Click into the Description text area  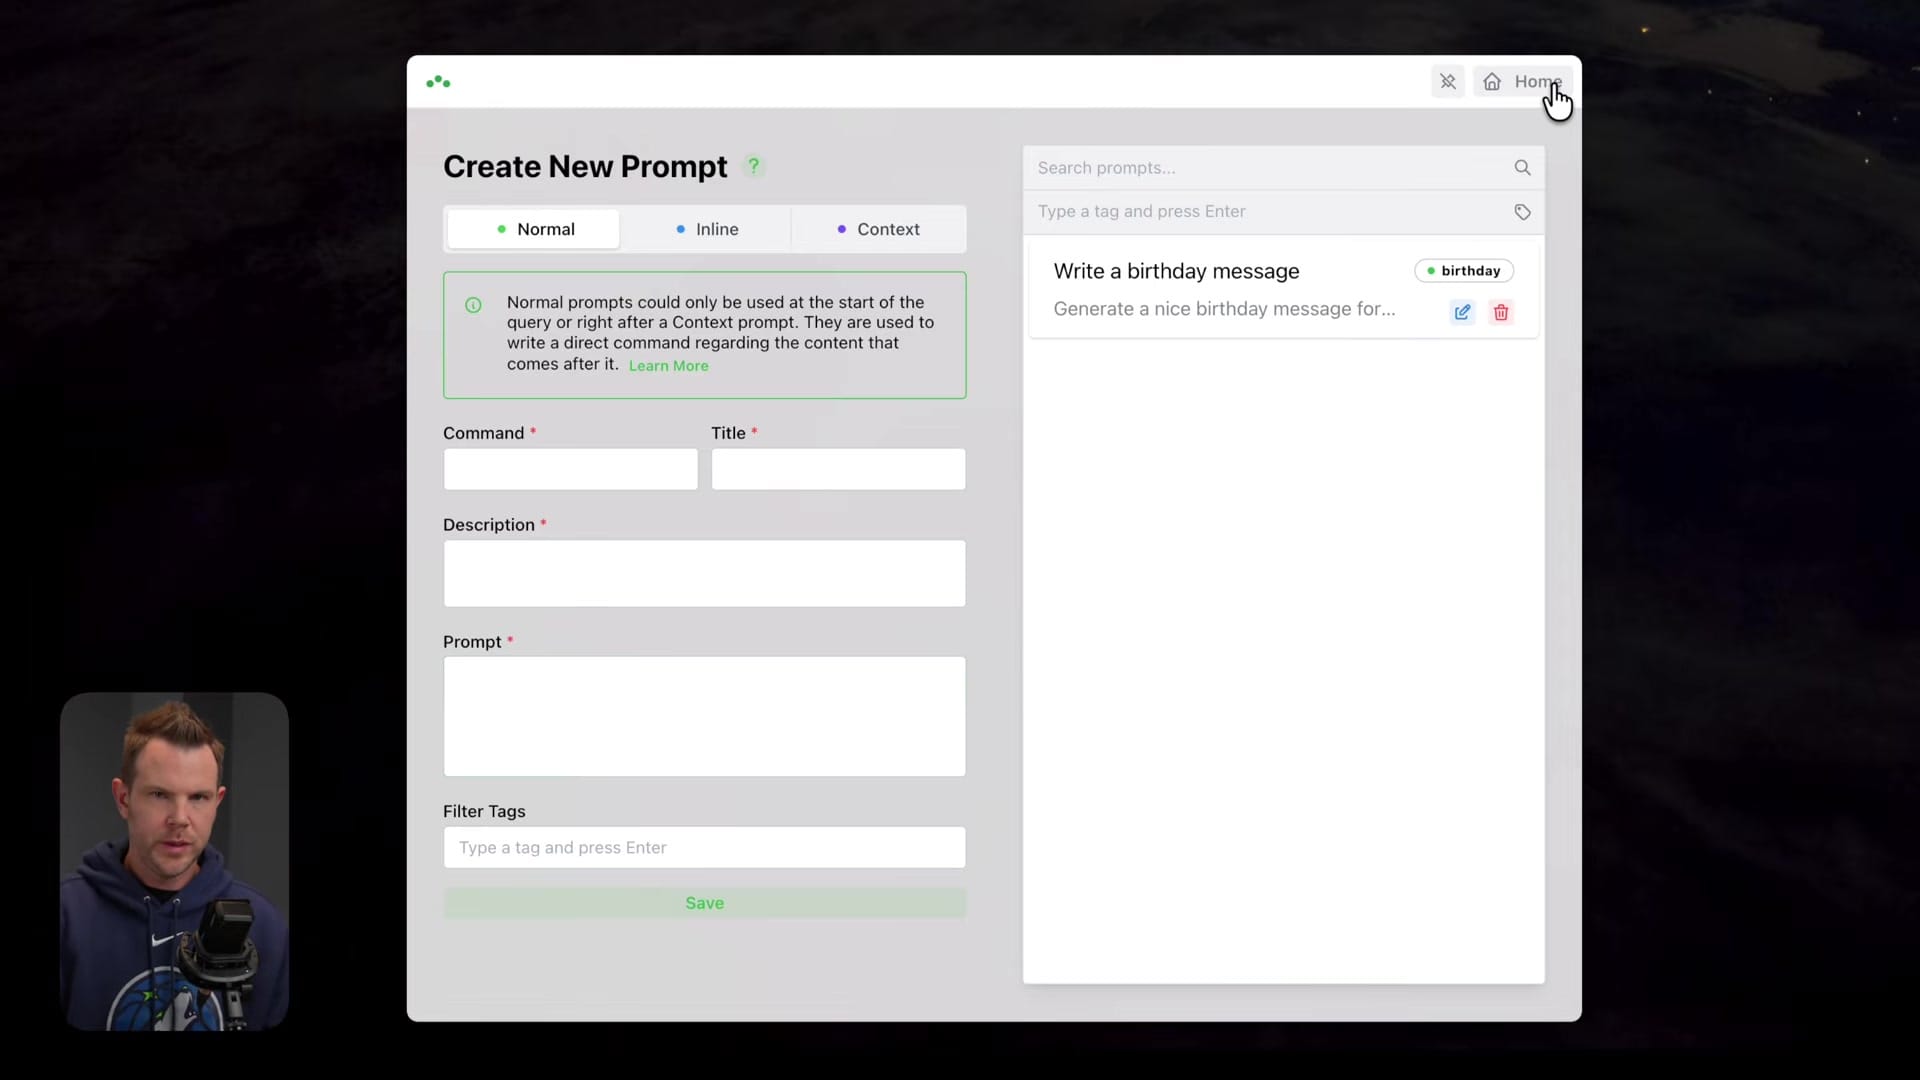[x=704, y=573]
